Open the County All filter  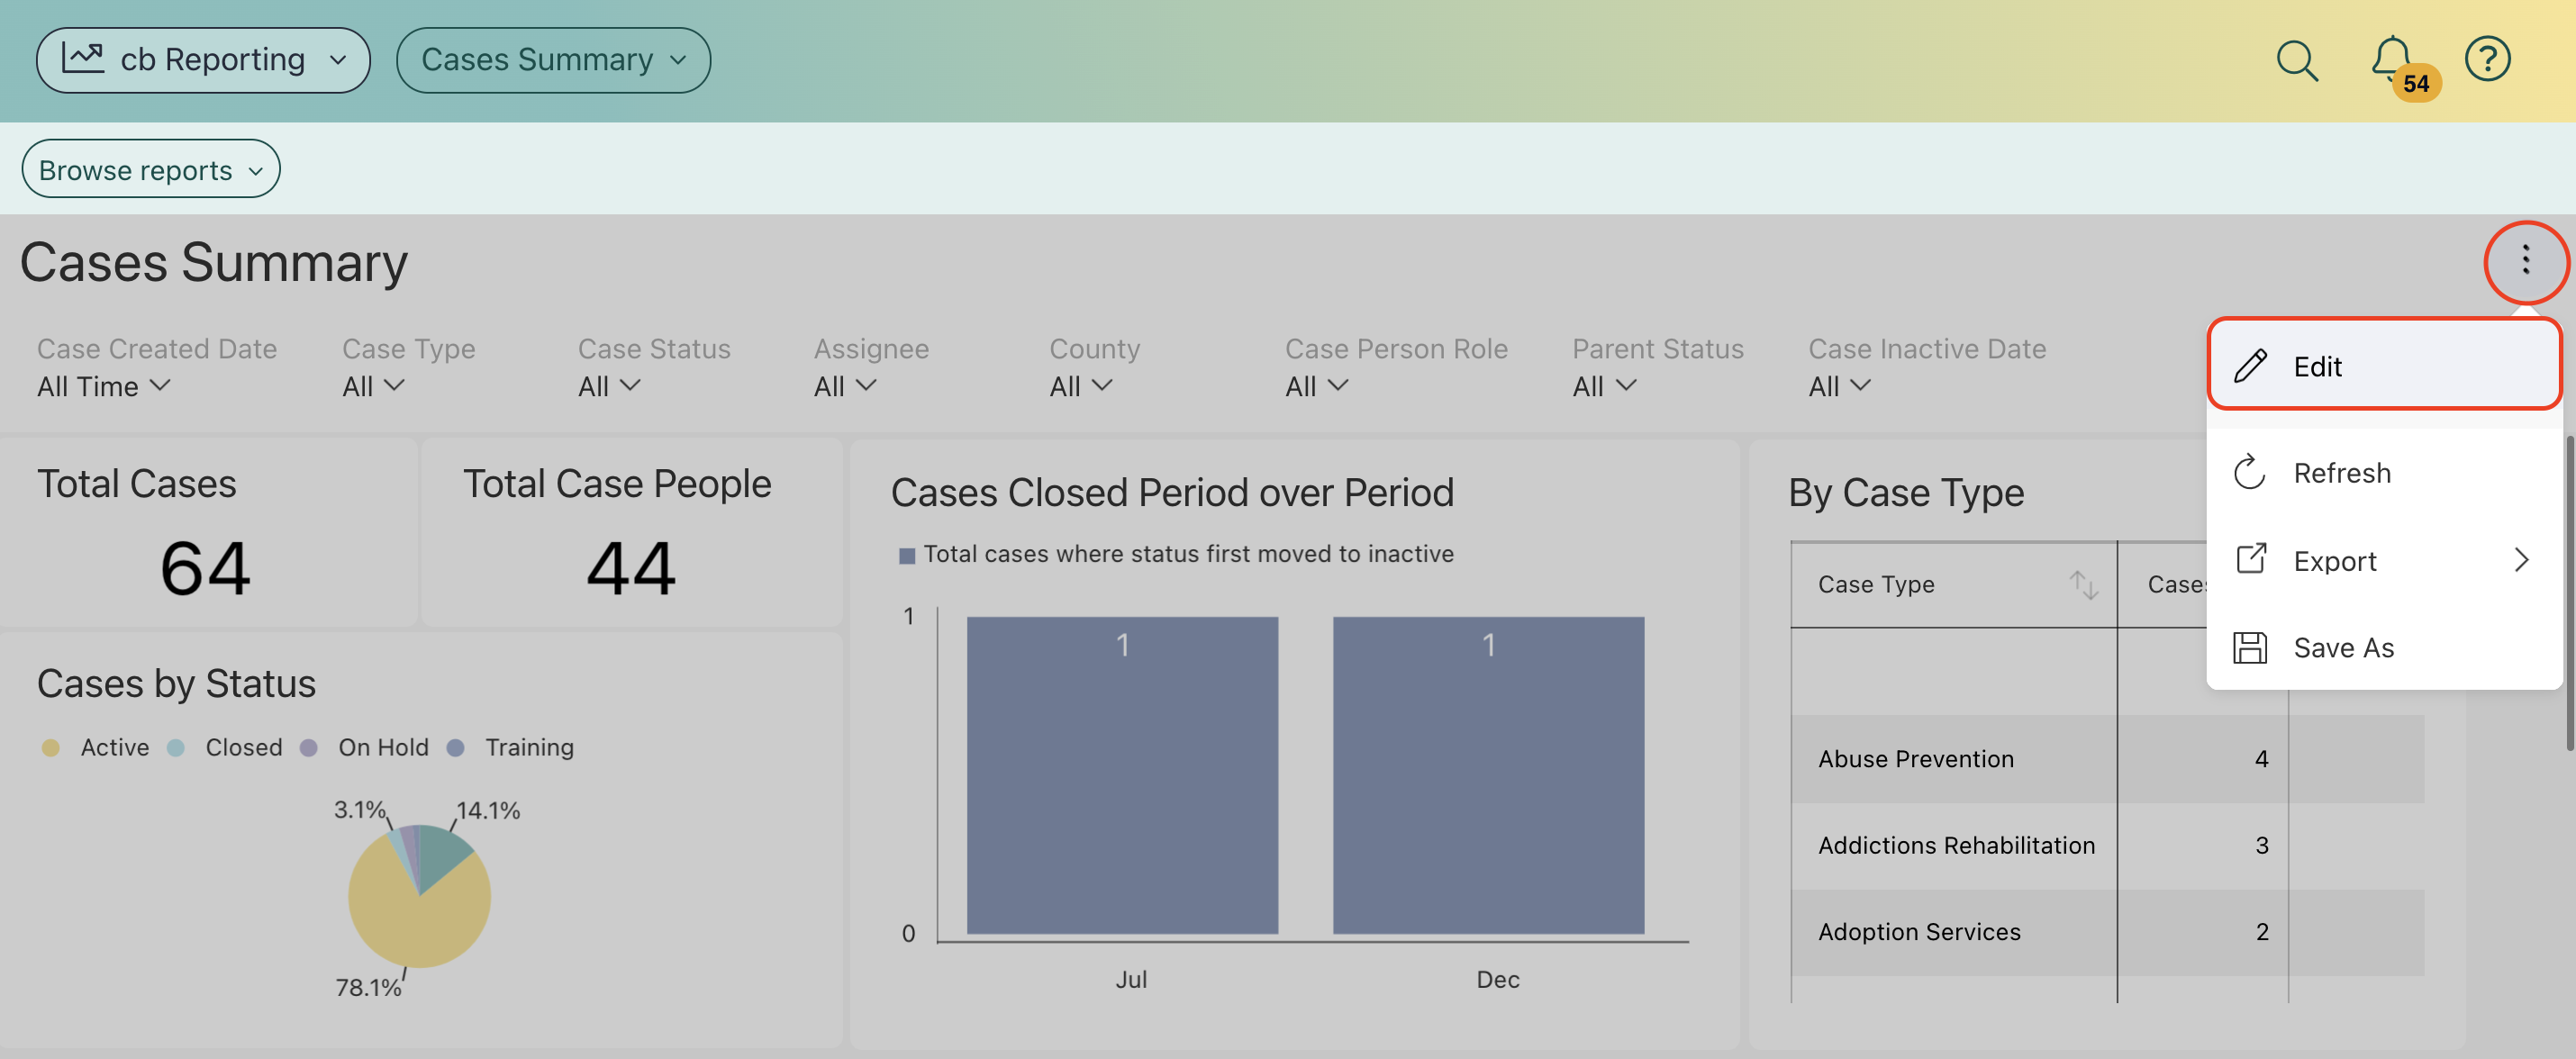pyautogui.click(x=1079, y=386)
